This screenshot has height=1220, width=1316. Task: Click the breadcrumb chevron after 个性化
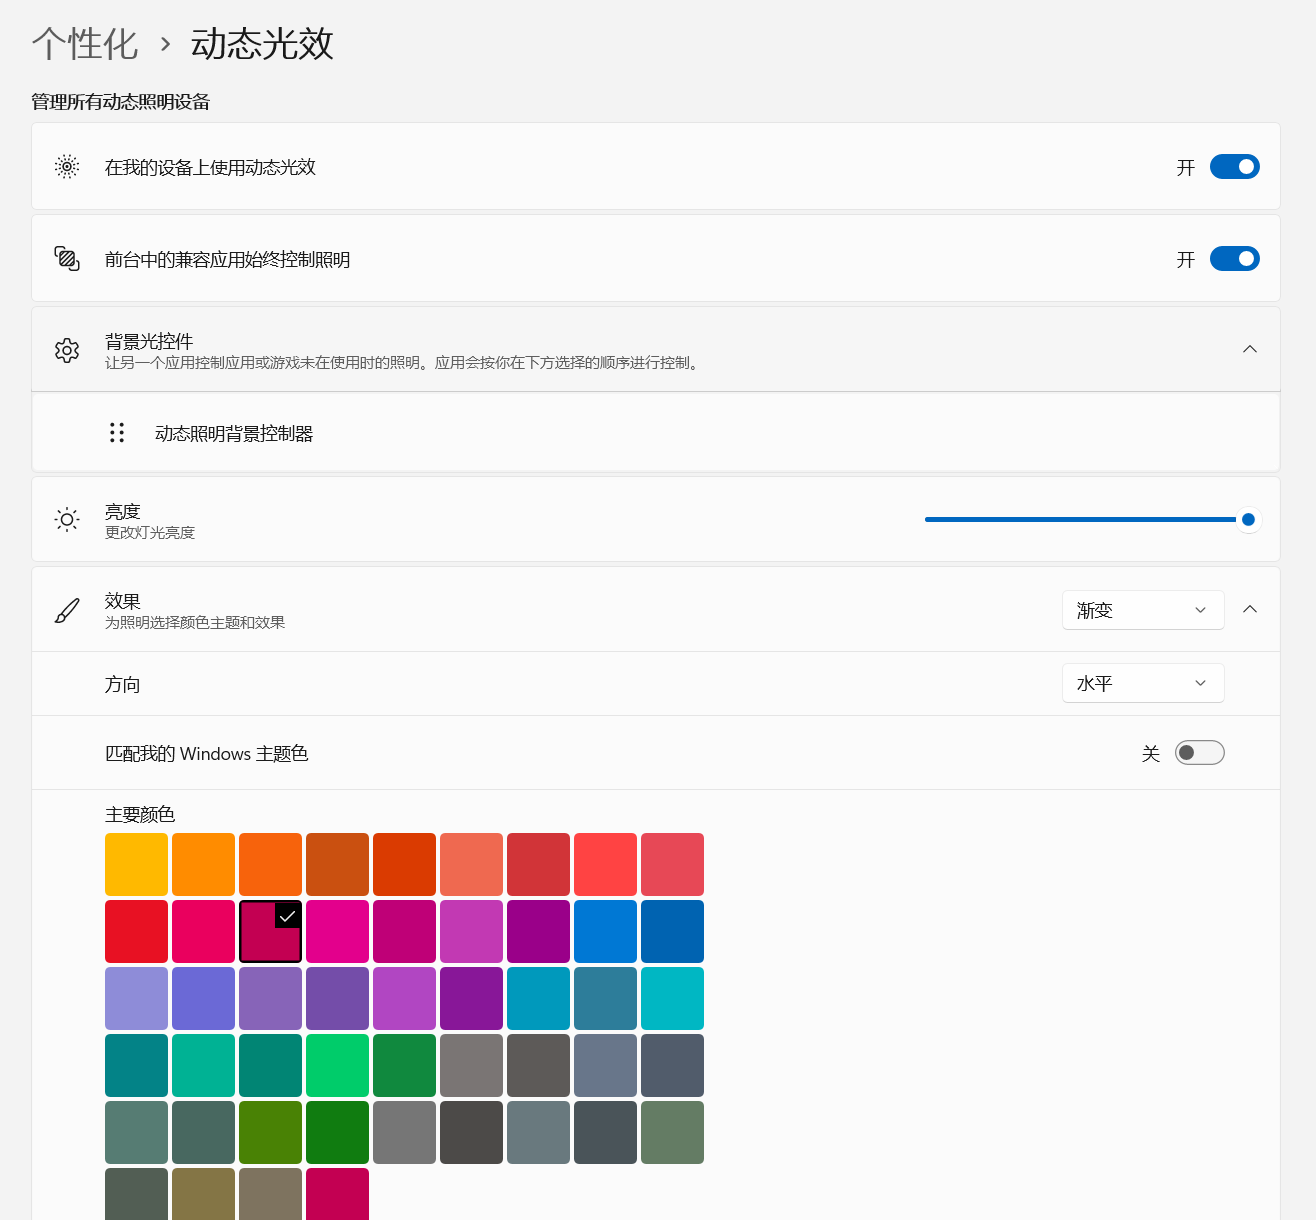tap(165, 44)
